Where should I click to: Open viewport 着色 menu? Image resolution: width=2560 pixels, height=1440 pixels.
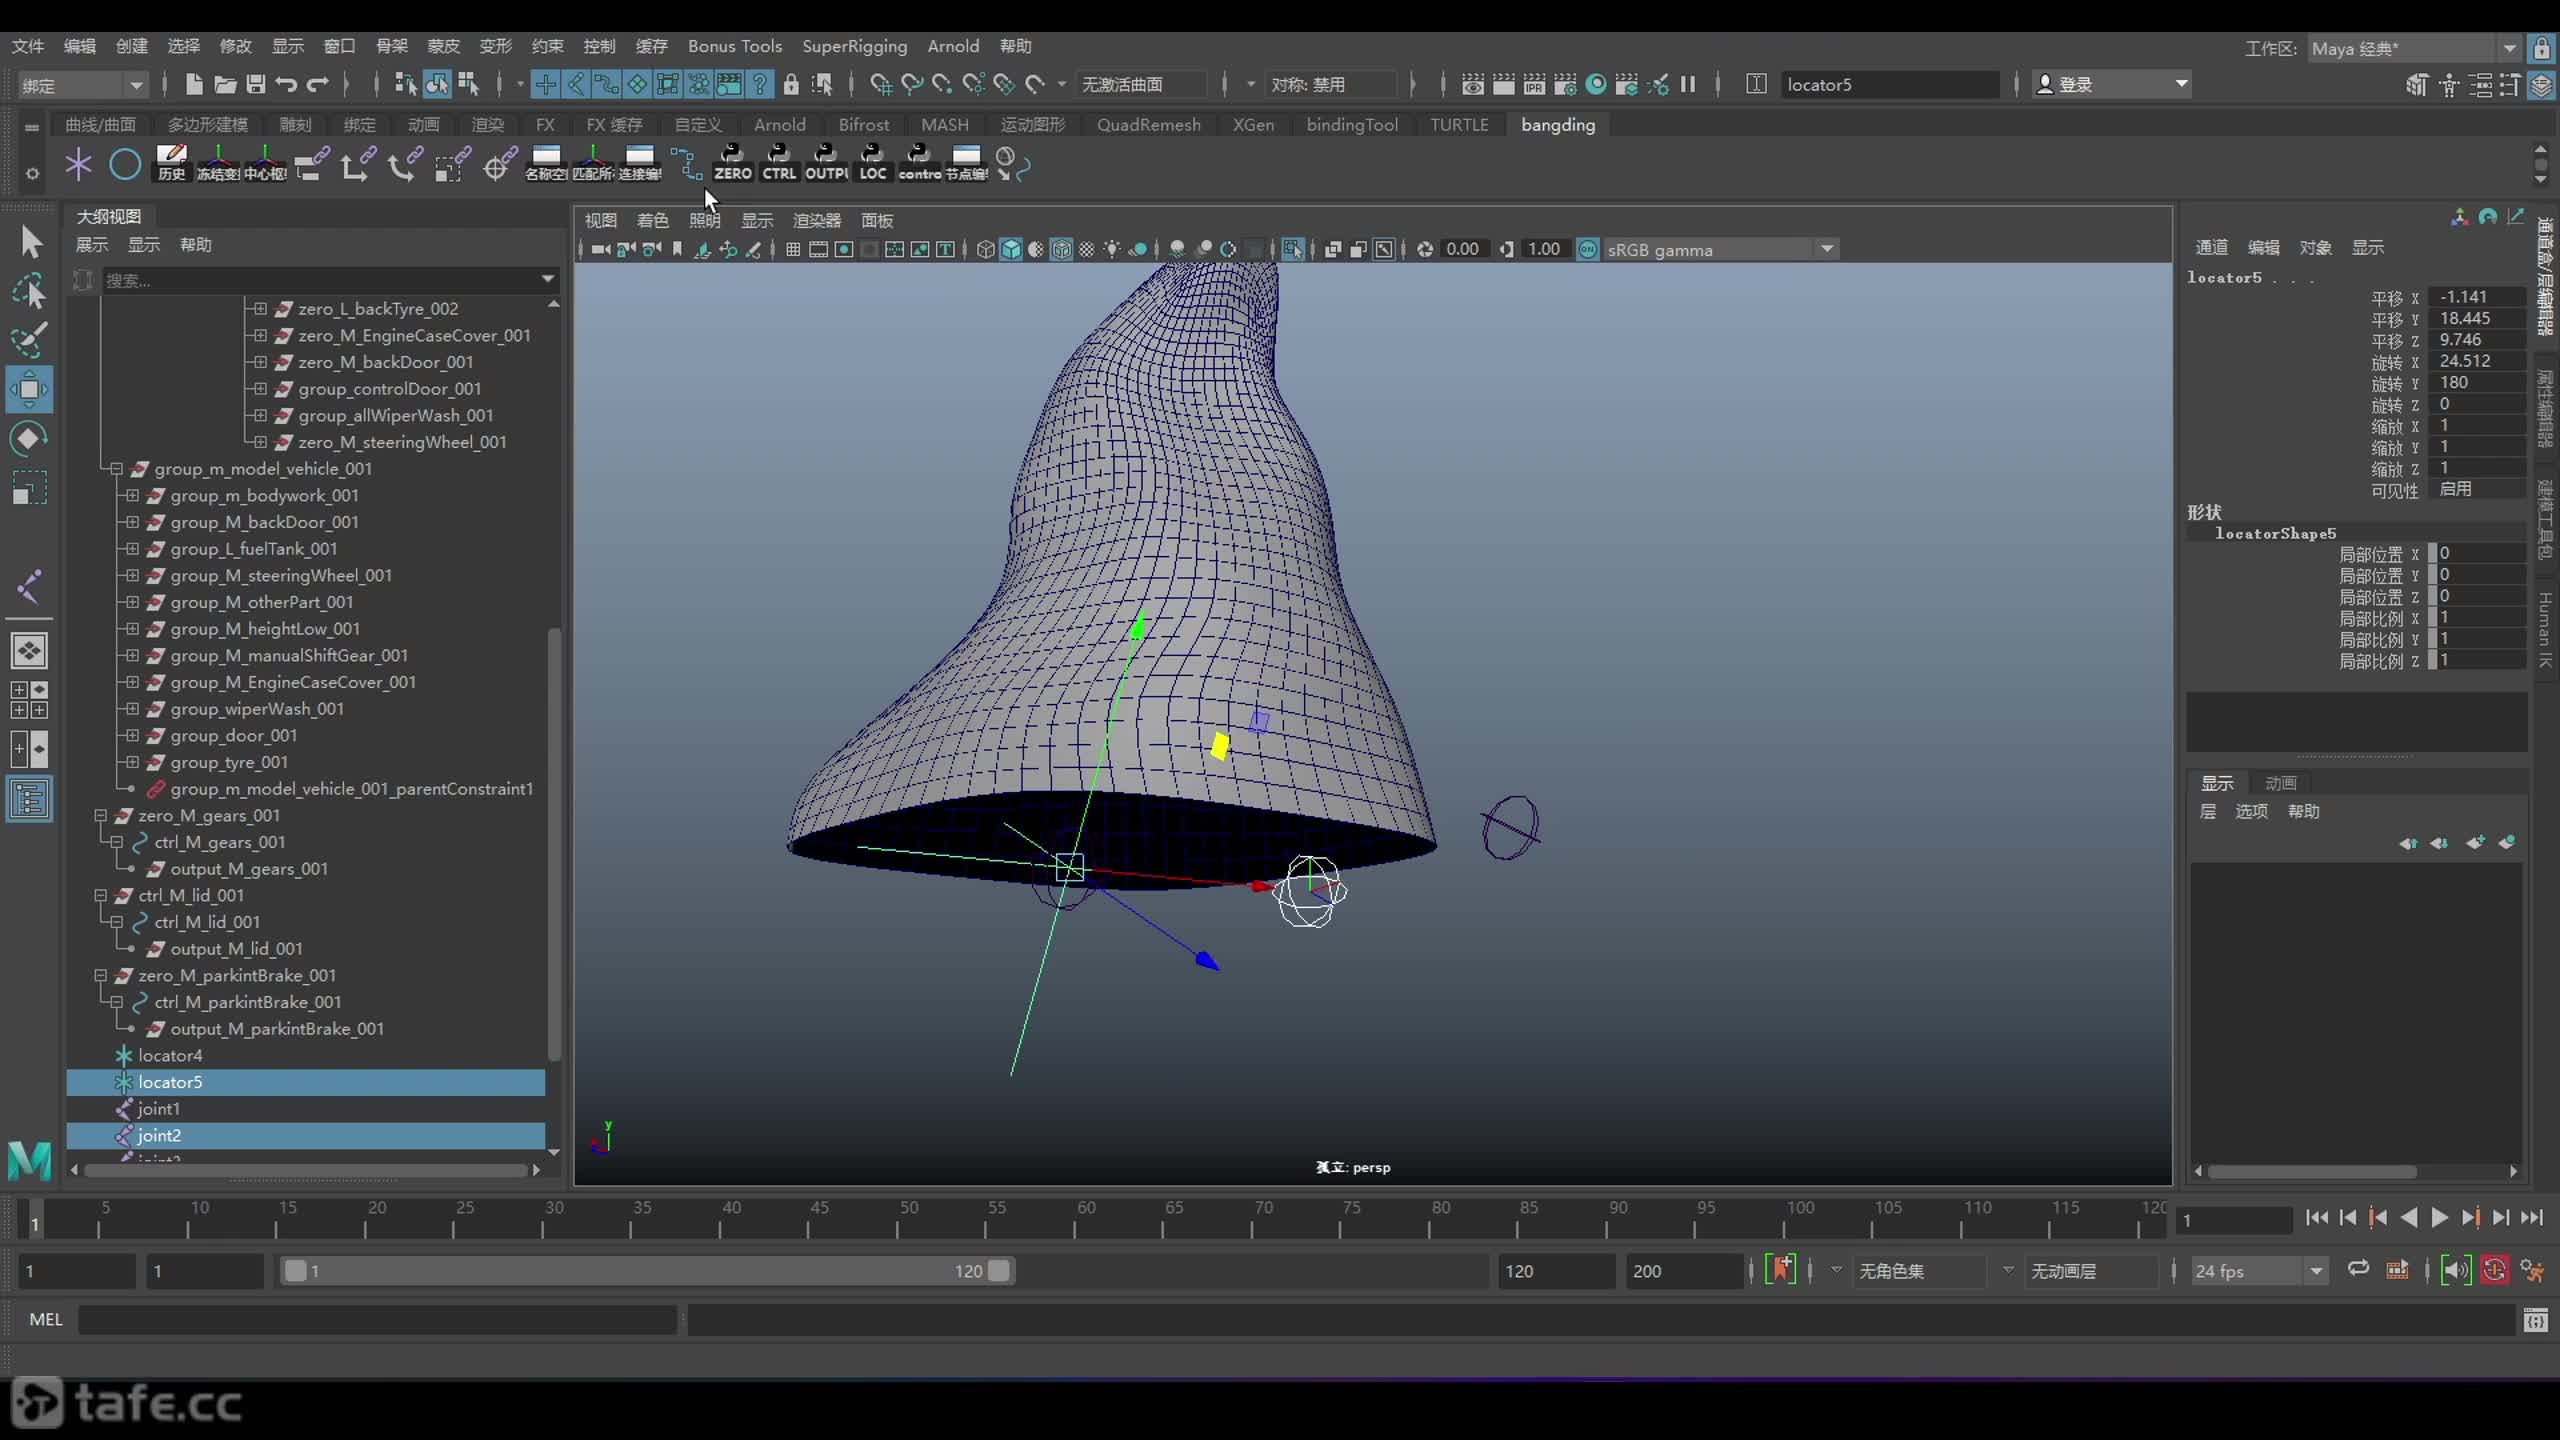pyautogui.click(x=652, y=220)
